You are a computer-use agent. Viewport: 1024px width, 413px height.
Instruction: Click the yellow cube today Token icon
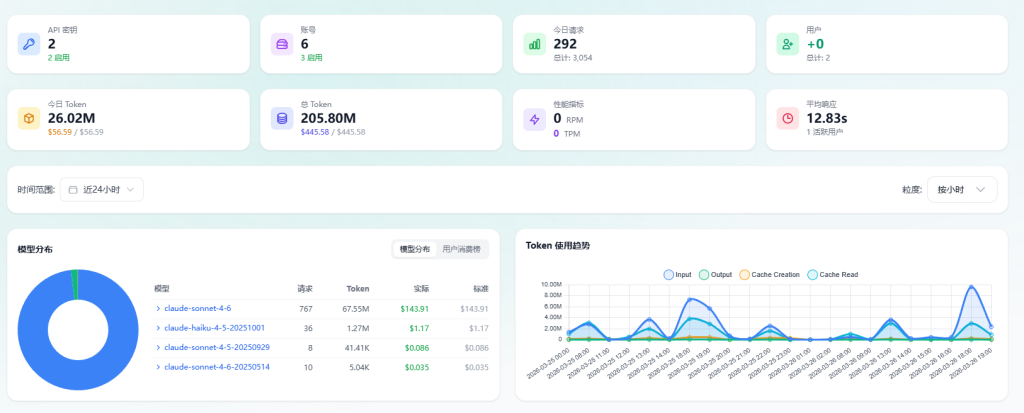click(x=29, y=119)
